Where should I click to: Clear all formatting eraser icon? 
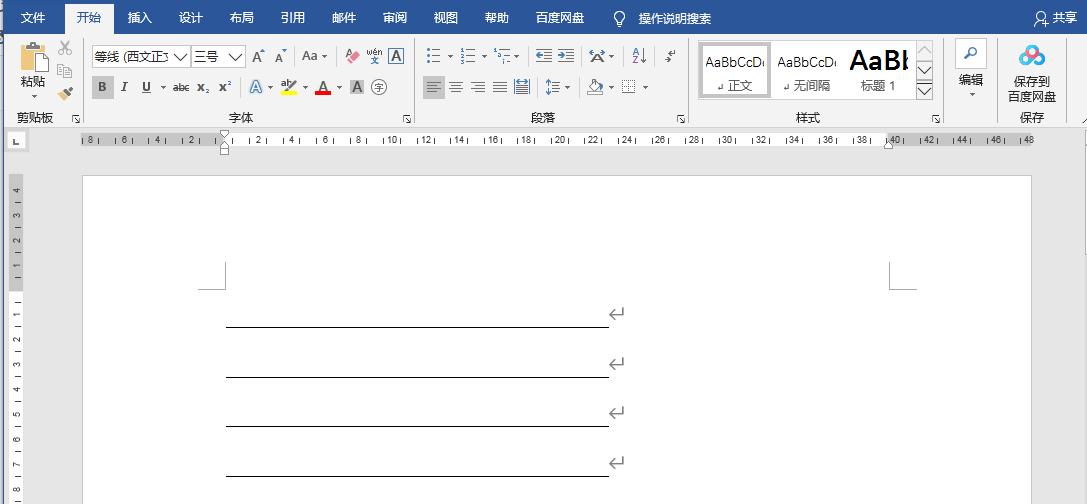click(352, 56)
